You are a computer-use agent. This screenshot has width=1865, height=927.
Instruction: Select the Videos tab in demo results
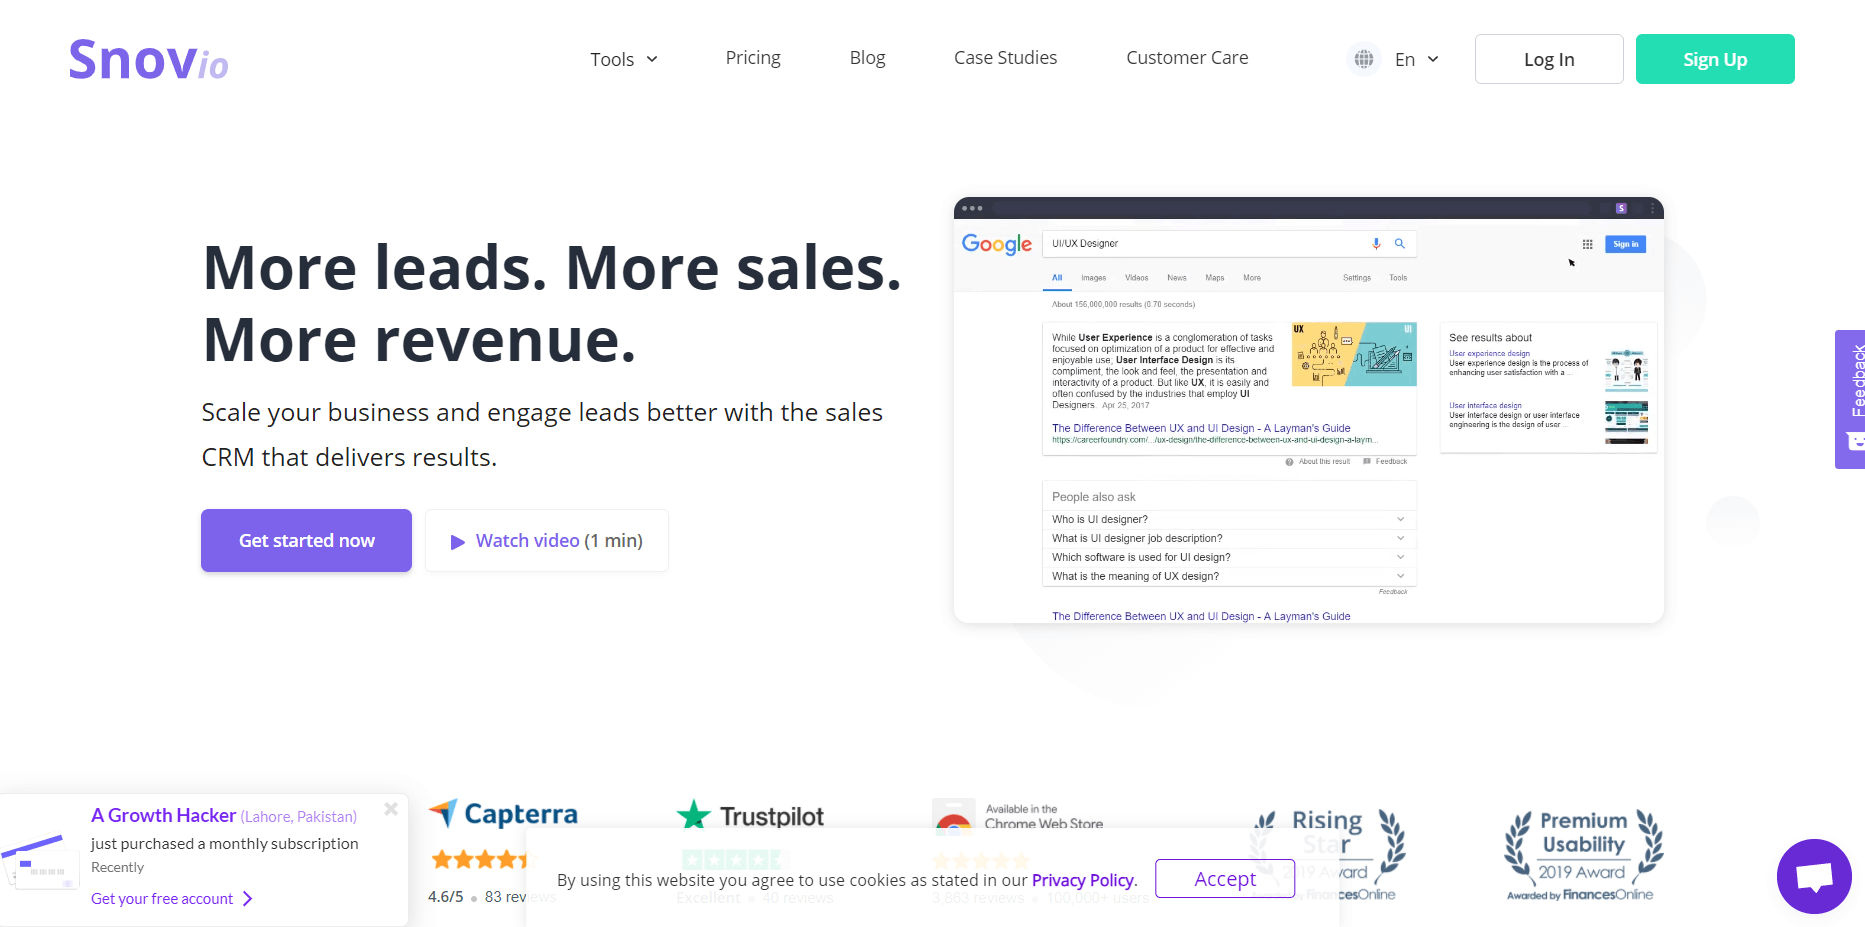tap(1136, 278)
